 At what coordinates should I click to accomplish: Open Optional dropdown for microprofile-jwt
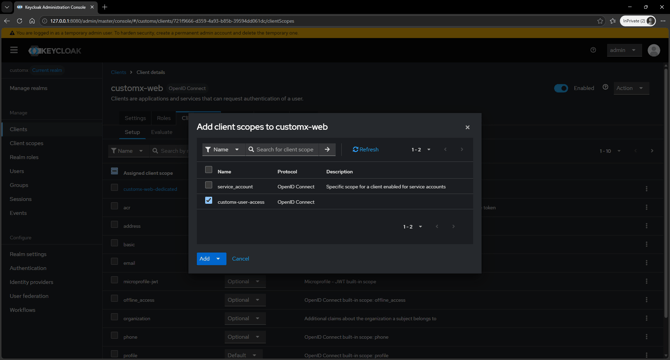(245, 281)
